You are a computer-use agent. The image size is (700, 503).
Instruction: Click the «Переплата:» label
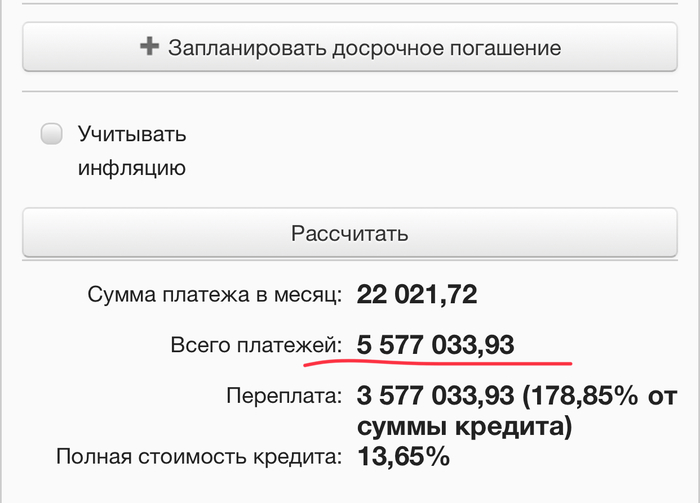tap(284, 396)
